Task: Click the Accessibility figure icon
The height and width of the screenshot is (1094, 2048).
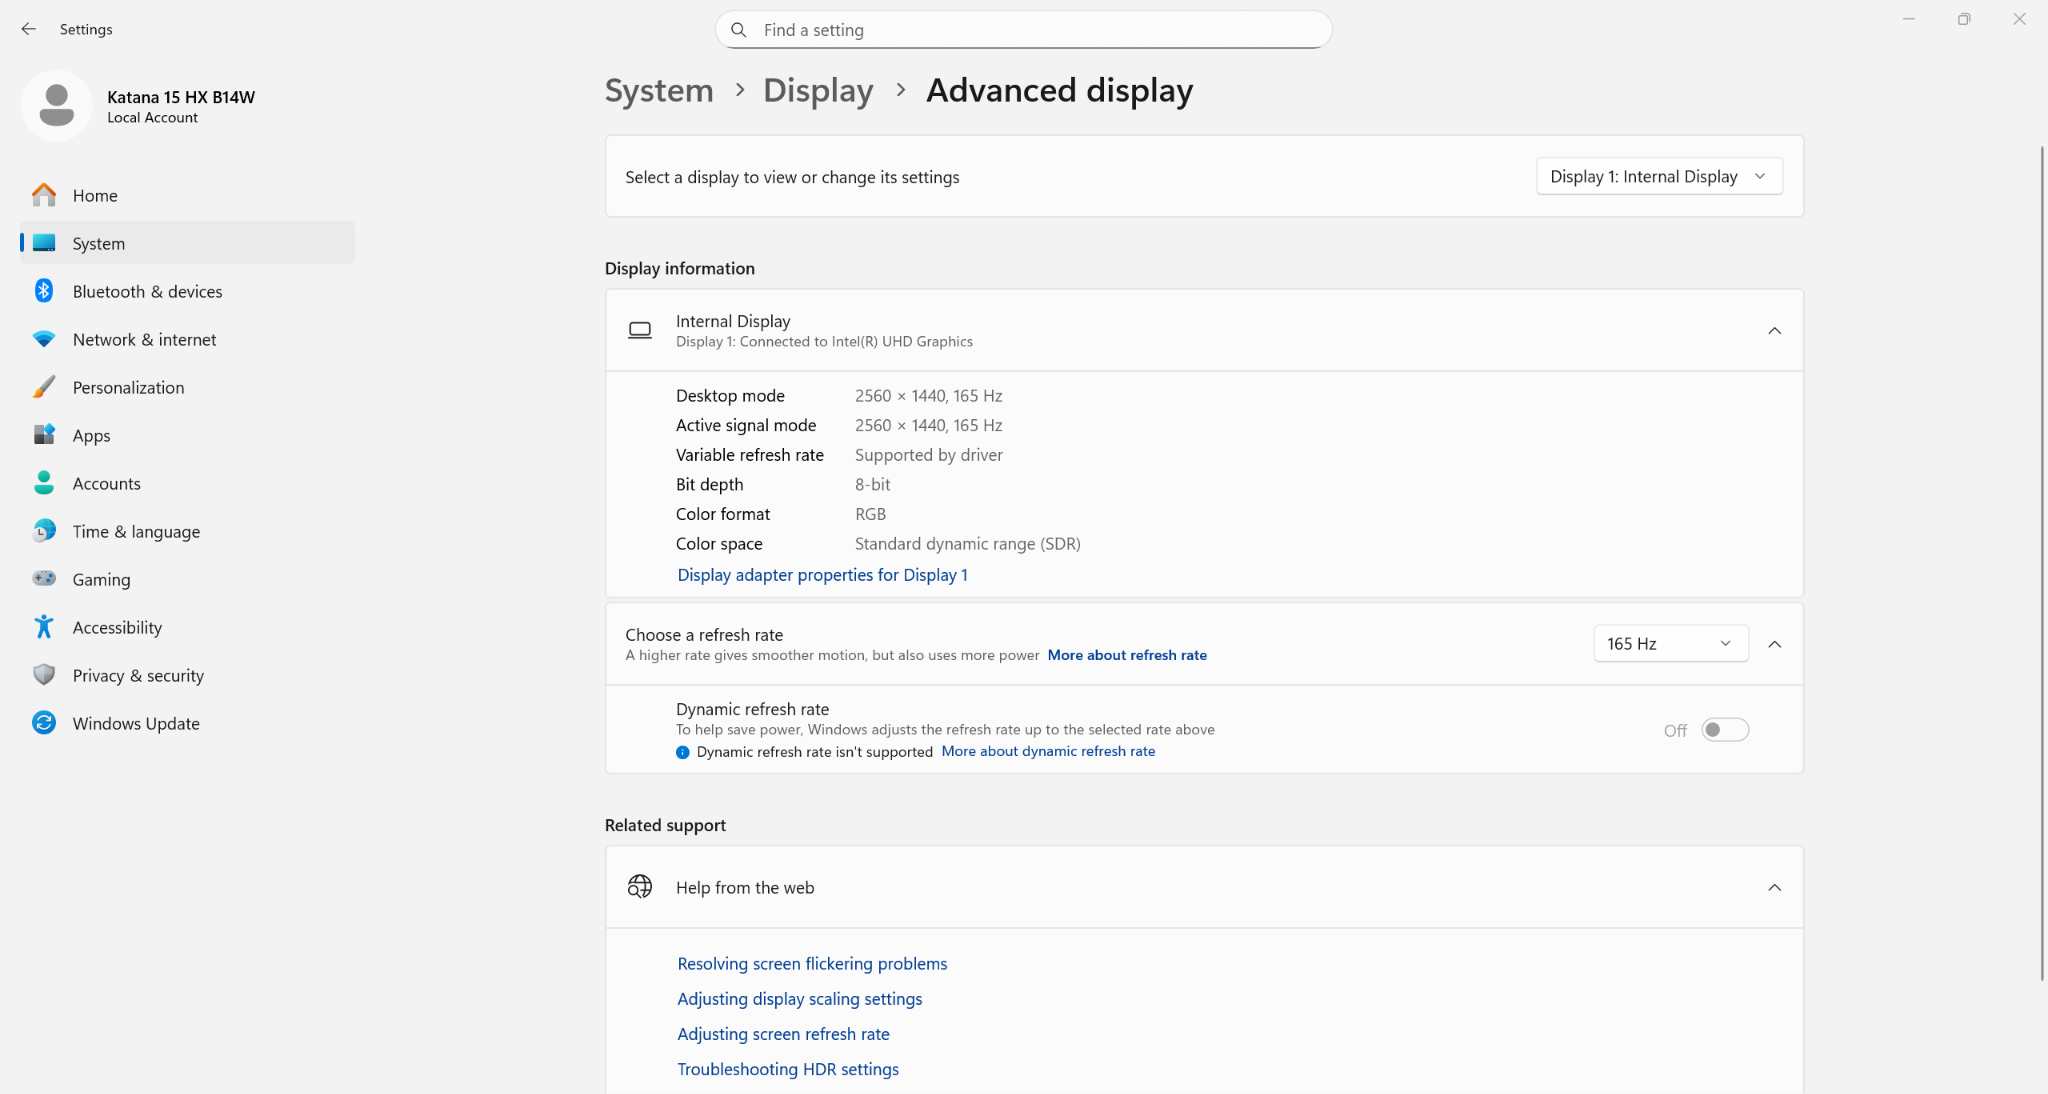Action: click(44, 627)
